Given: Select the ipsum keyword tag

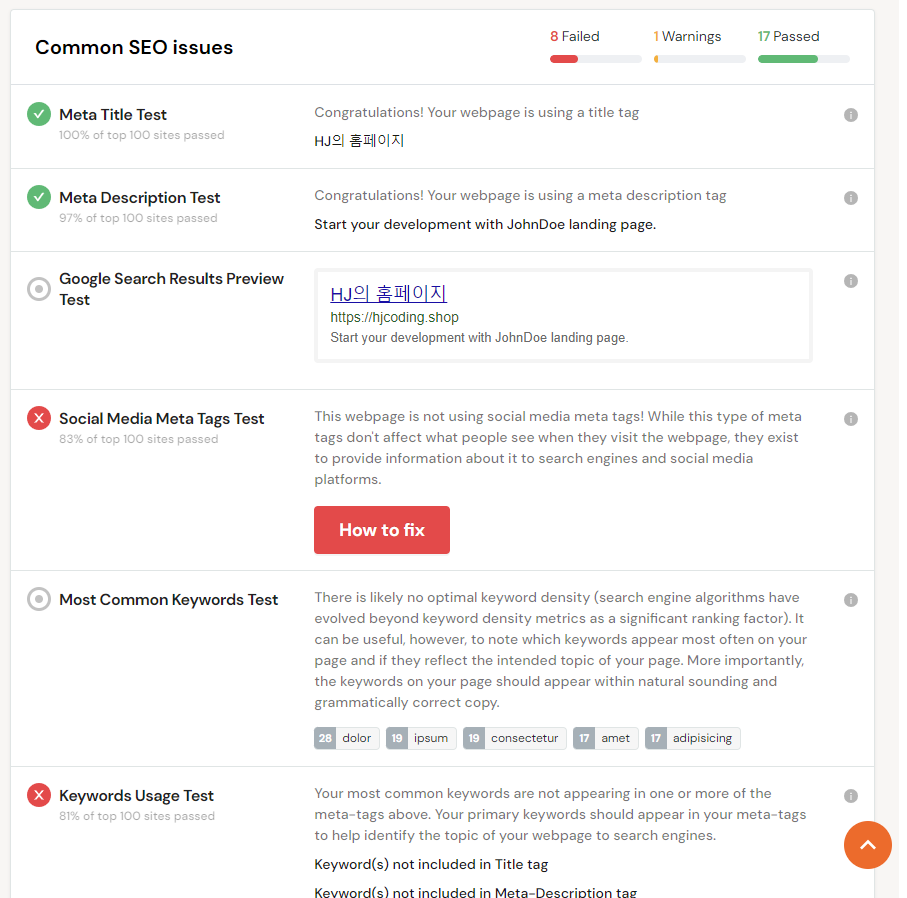Looking at the screenshot, I should click(421, 738).
